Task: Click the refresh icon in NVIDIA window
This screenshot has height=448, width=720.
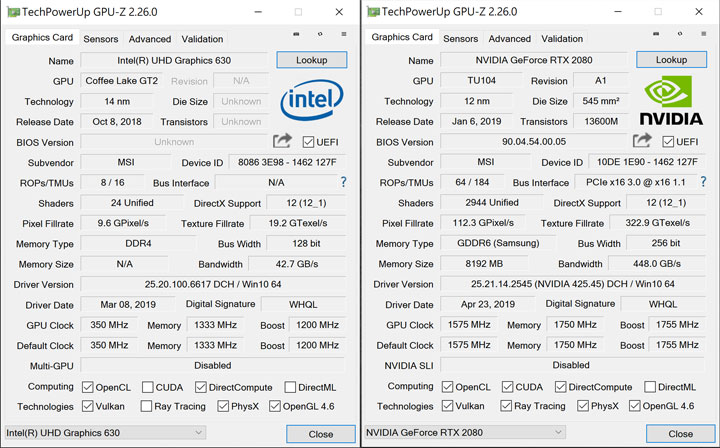Action: point(680,34)
